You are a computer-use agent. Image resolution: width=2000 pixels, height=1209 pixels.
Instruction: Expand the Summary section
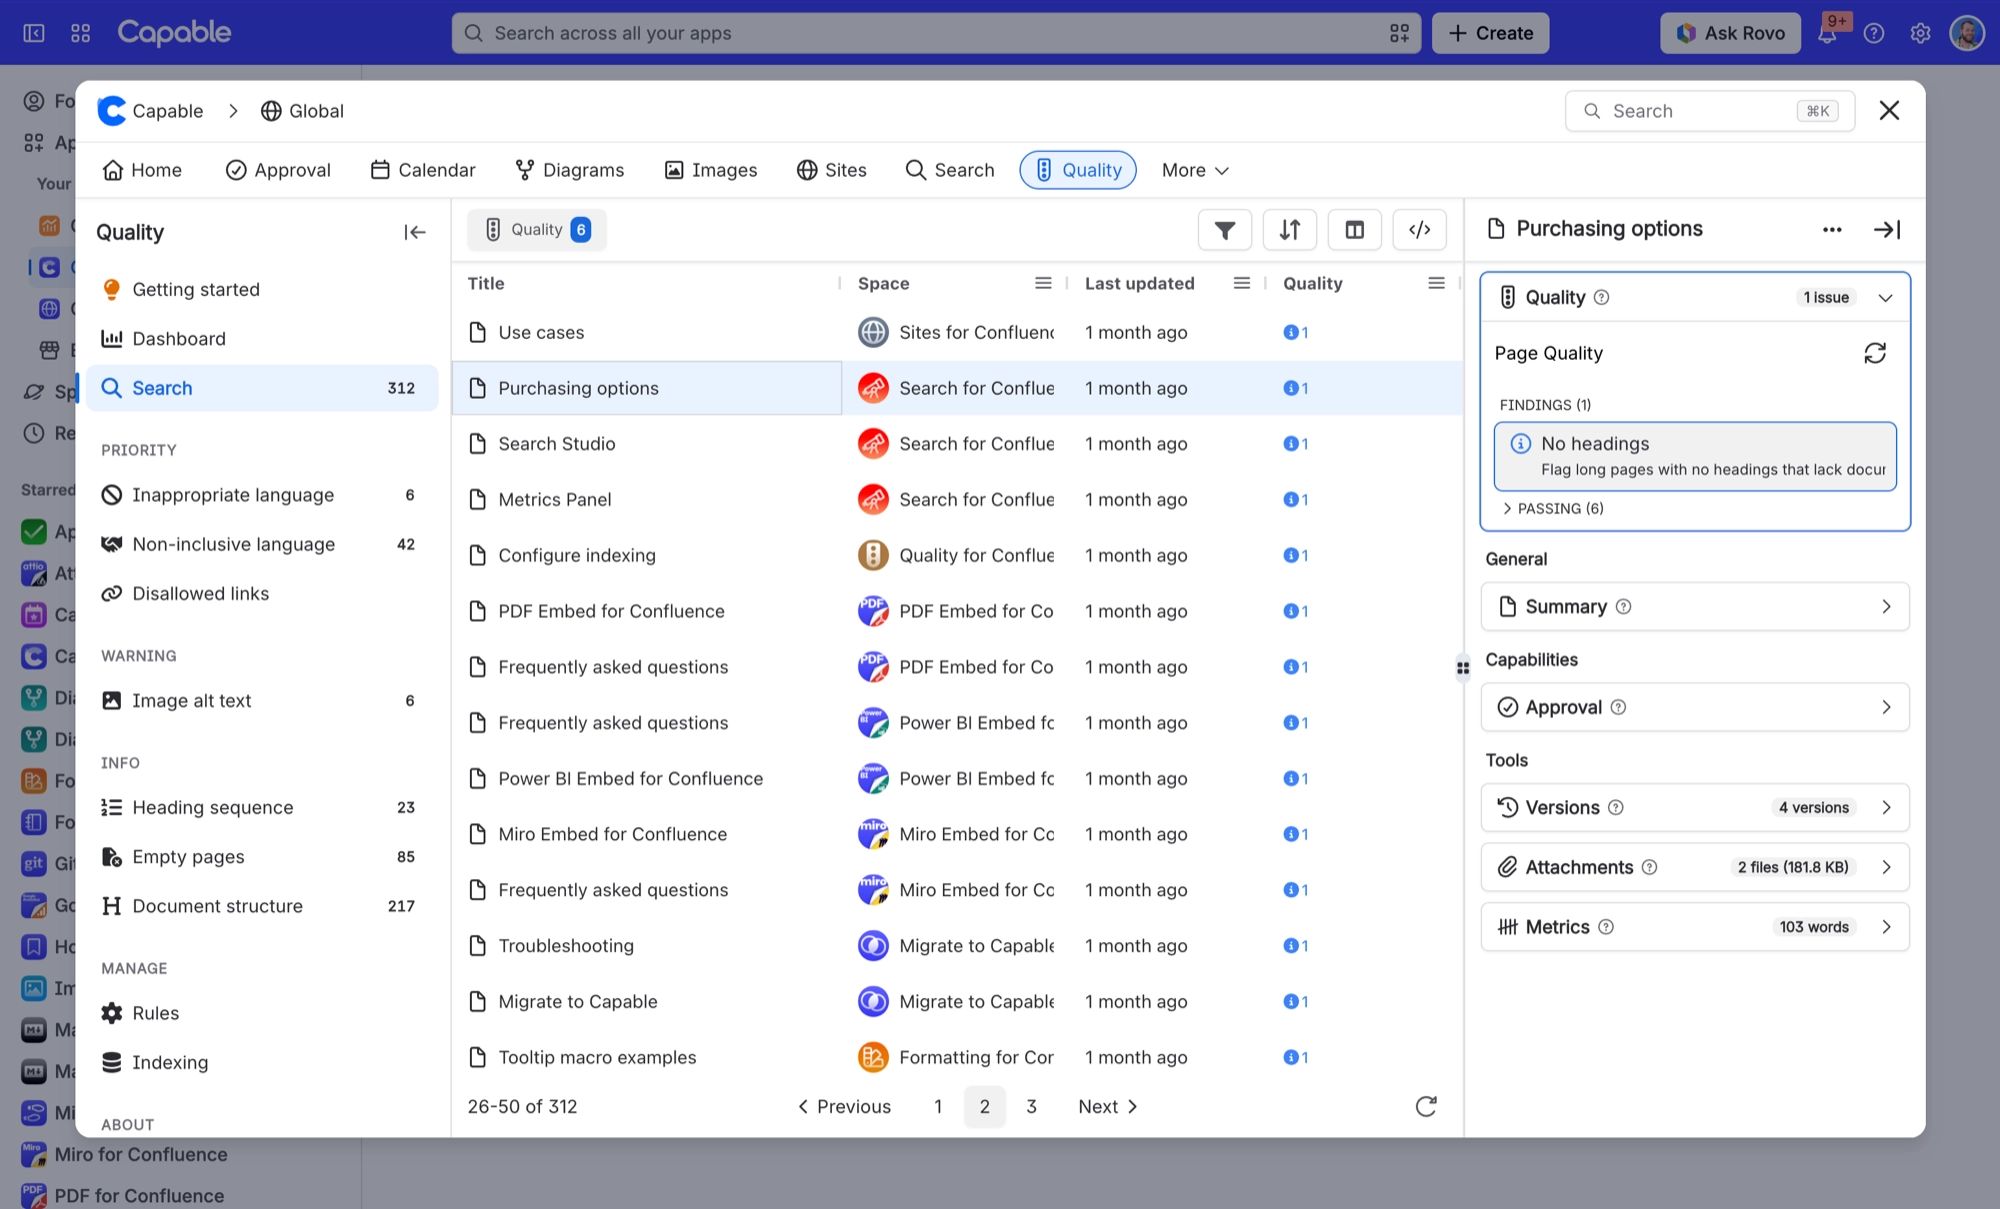click(1695, 606)
